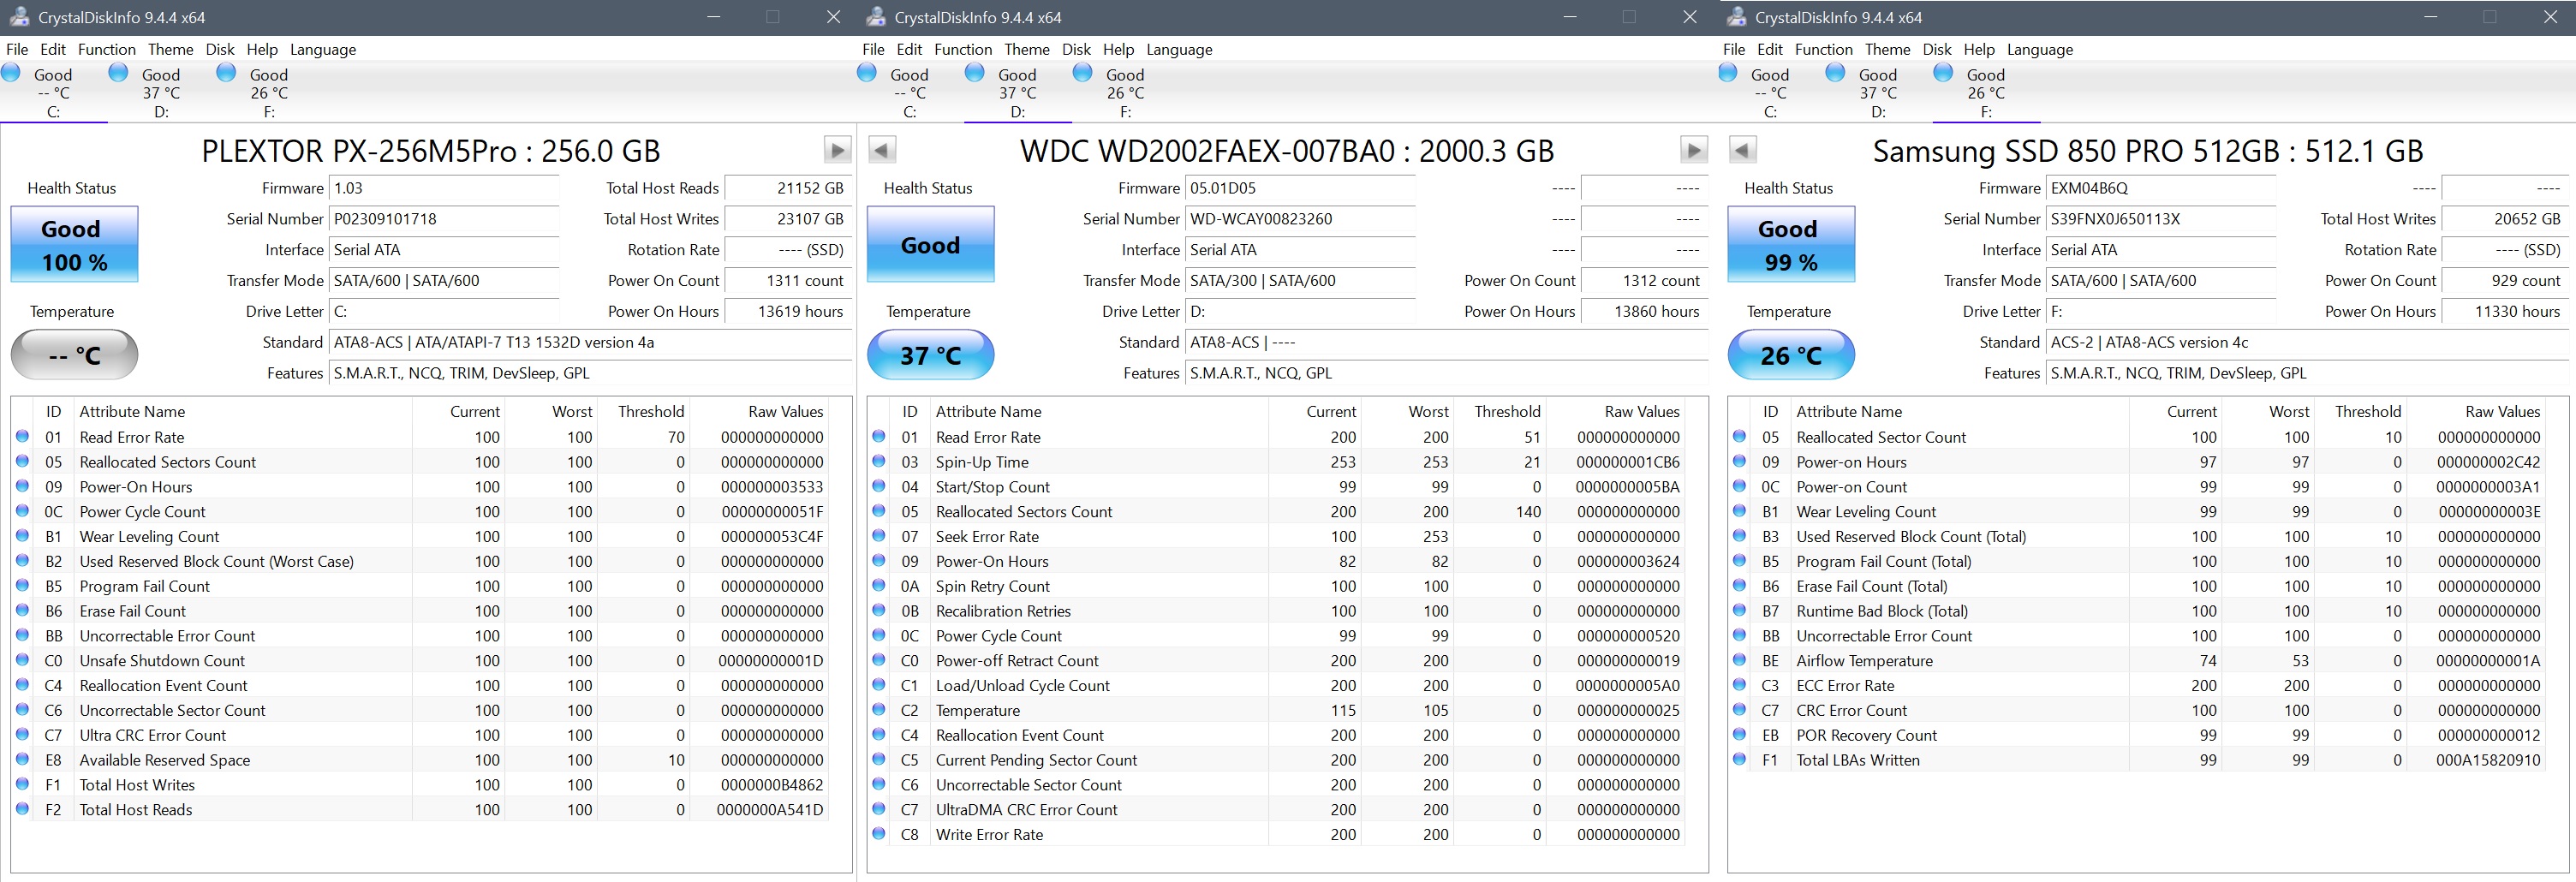2576x882 pixels.
Task: Click status dot for Seek Error Rate row
Action: (x=879, y=536)
